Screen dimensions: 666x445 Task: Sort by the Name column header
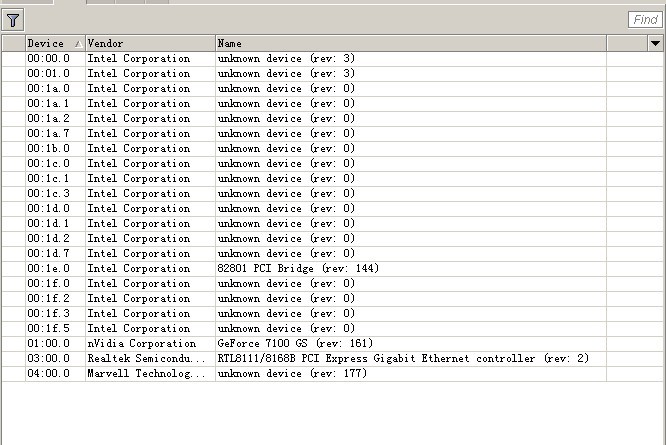411,43
